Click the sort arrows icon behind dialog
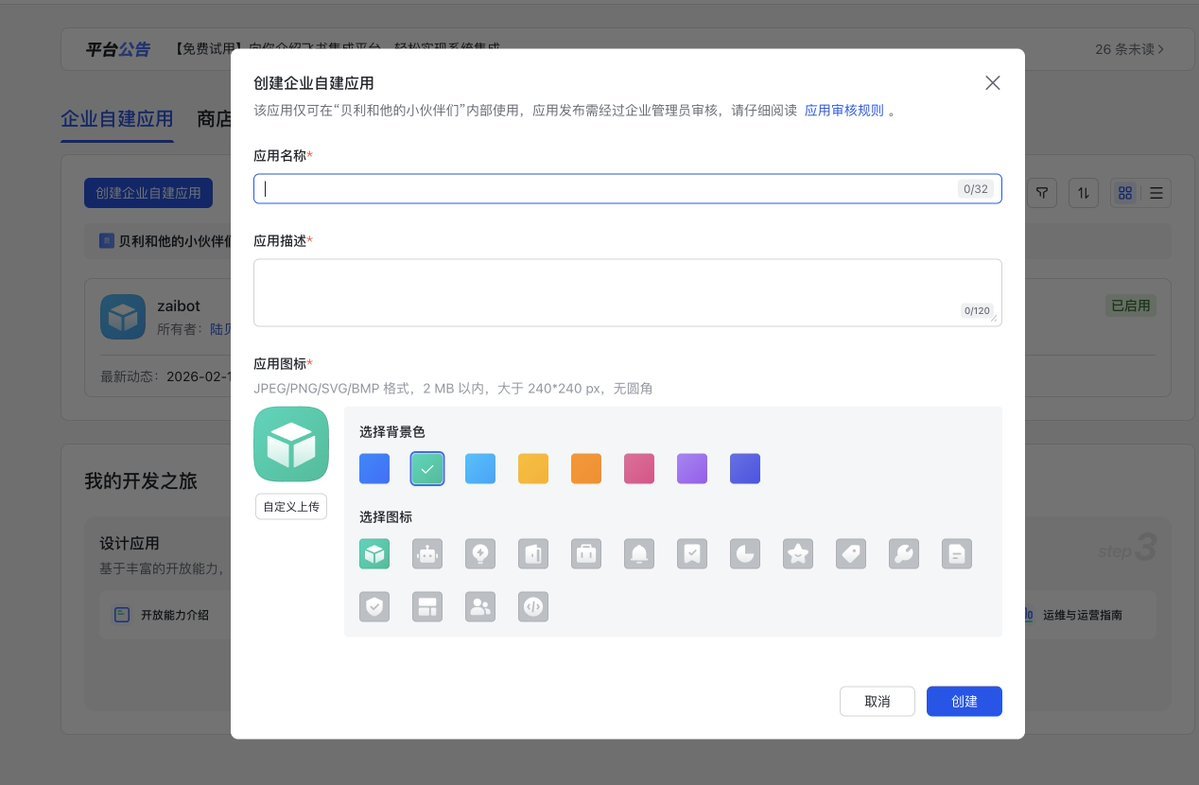Viewport: 1199px width, 785px height. coord(1084,193)
